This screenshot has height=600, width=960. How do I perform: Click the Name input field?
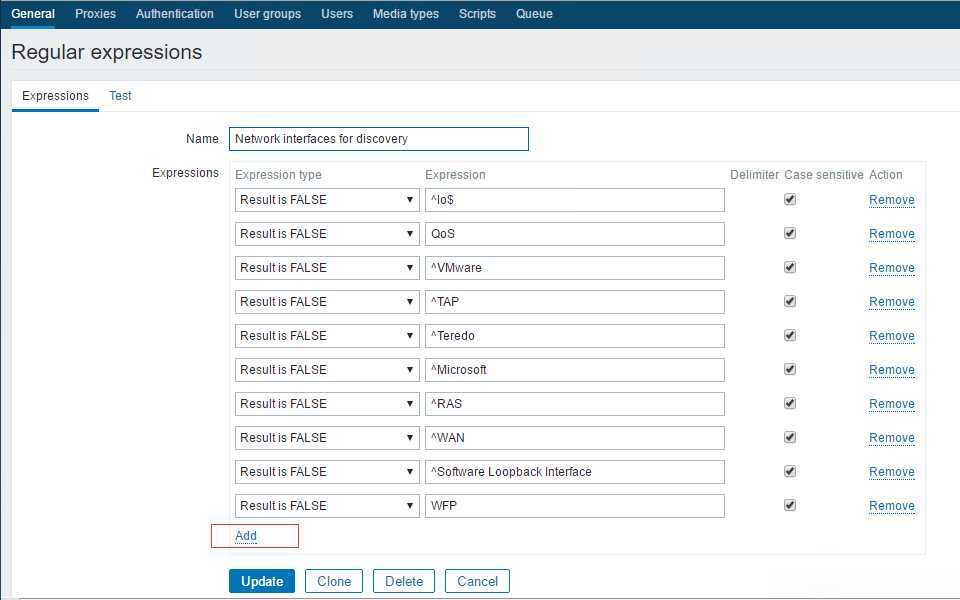[x=378, y=139]
